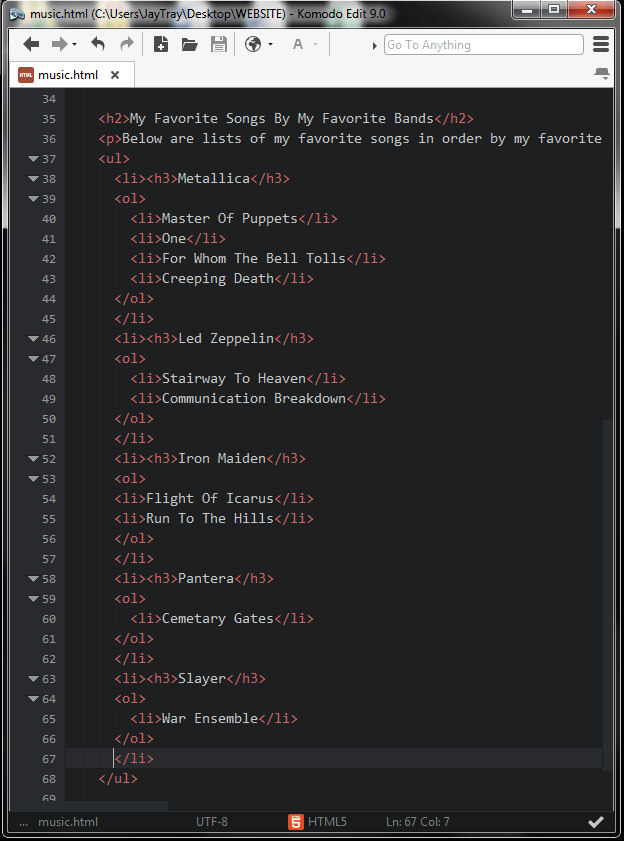Switch to the music.html editor tab

[x=70, y=74]
